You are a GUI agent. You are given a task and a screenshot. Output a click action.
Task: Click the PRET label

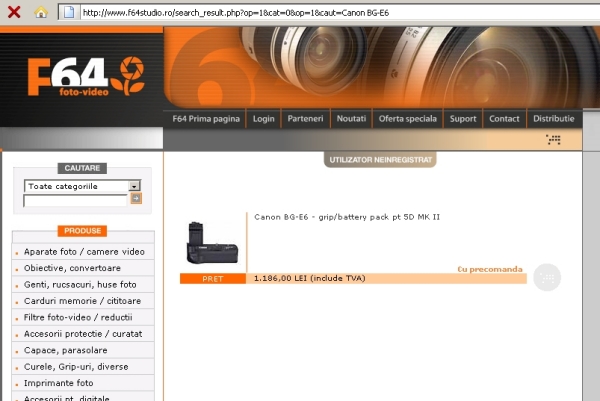213,279
